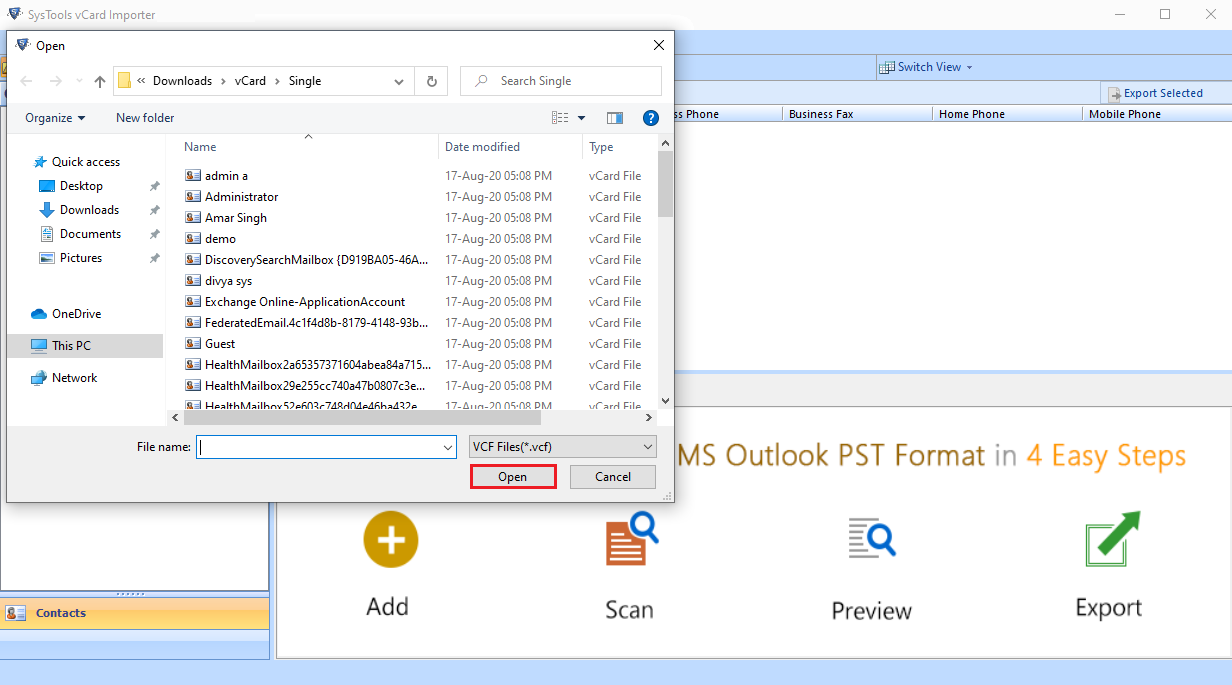This screenshot has width=1232, height=685.
Task: Open the VCF Files type dropdown
Action: [563, 447]
